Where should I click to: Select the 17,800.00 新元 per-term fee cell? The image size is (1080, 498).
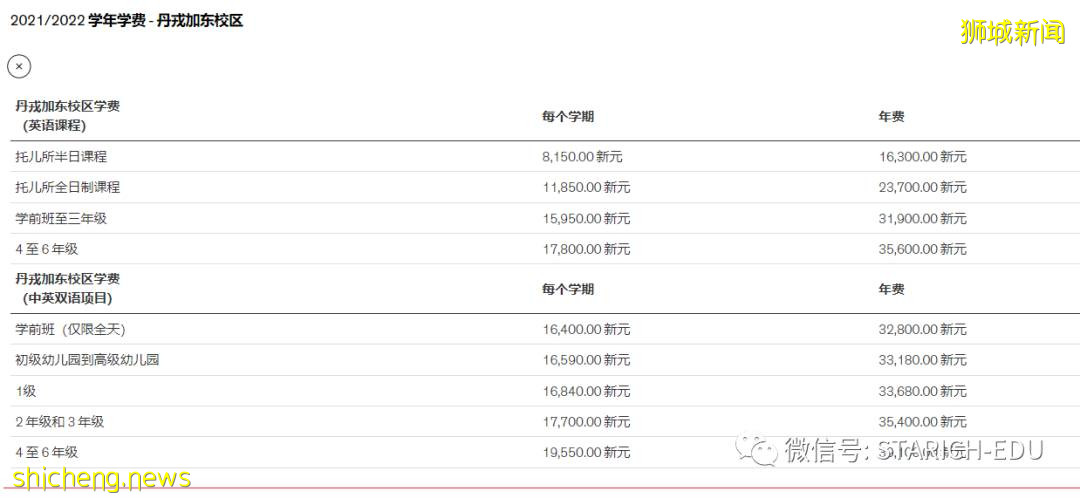(586, 249)
